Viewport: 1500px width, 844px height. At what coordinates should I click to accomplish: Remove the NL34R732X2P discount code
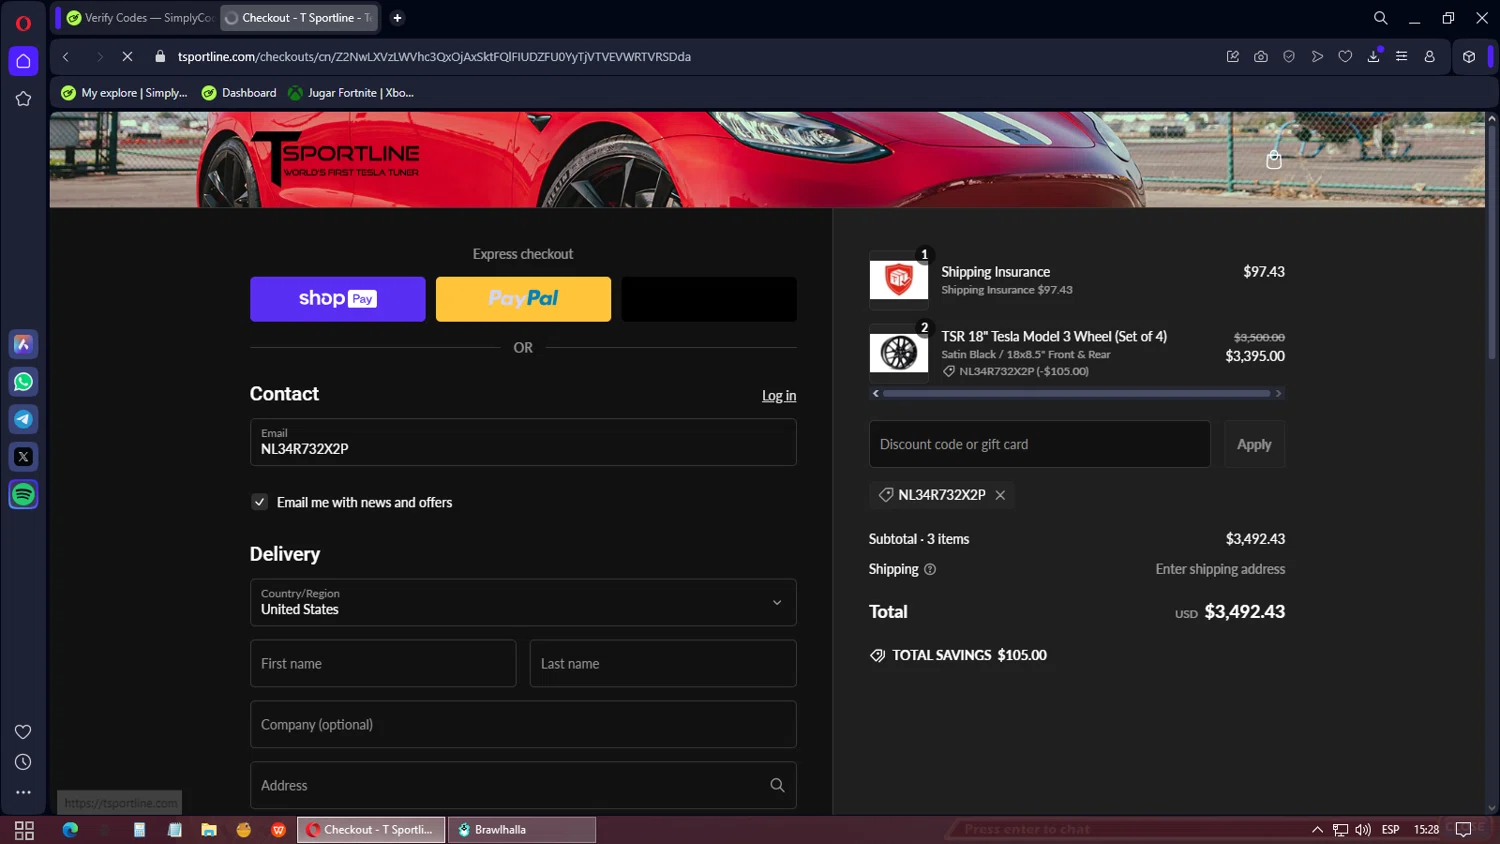(x=1000, y=495)
